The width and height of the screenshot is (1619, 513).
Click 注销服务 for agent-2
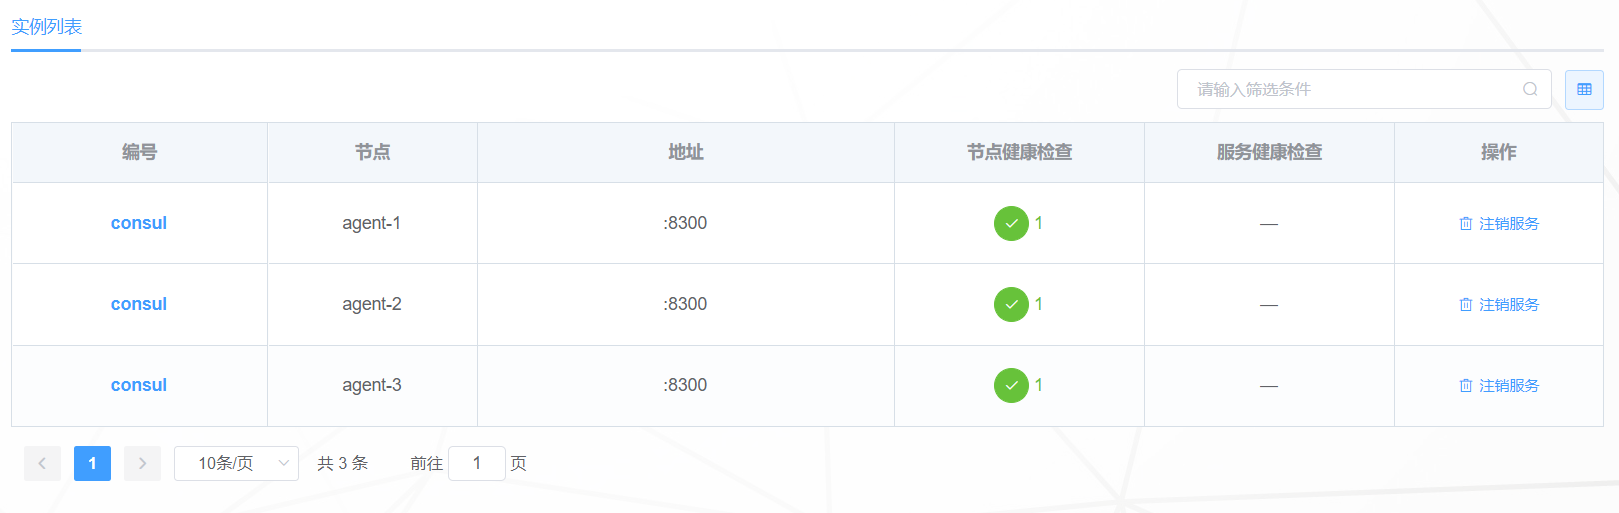coord(1509,305)
